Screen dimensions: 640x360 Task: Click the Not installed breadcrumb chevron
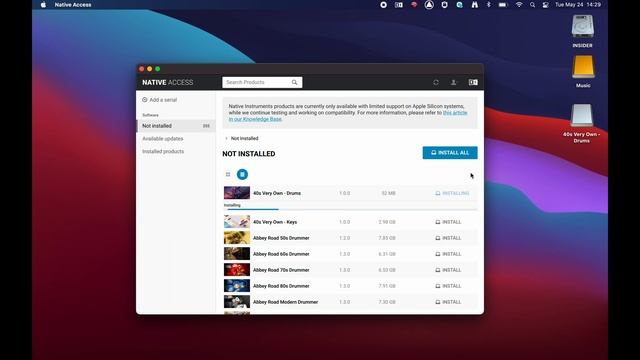(227, 138)
